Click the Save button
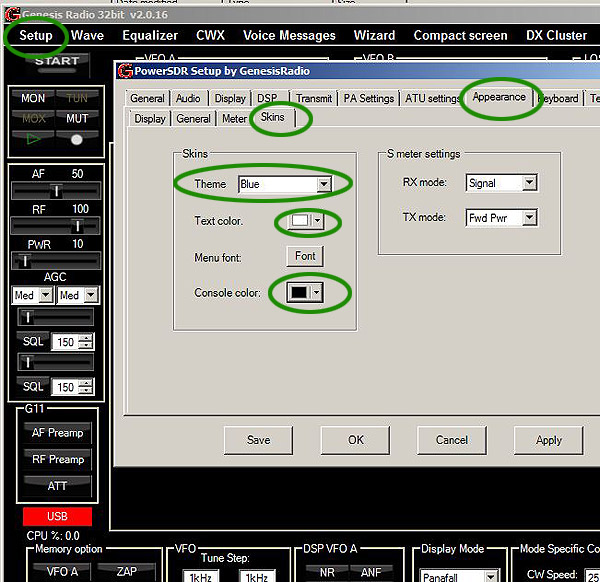The height and width of the screenshot is (582, 600). (259, 440)
